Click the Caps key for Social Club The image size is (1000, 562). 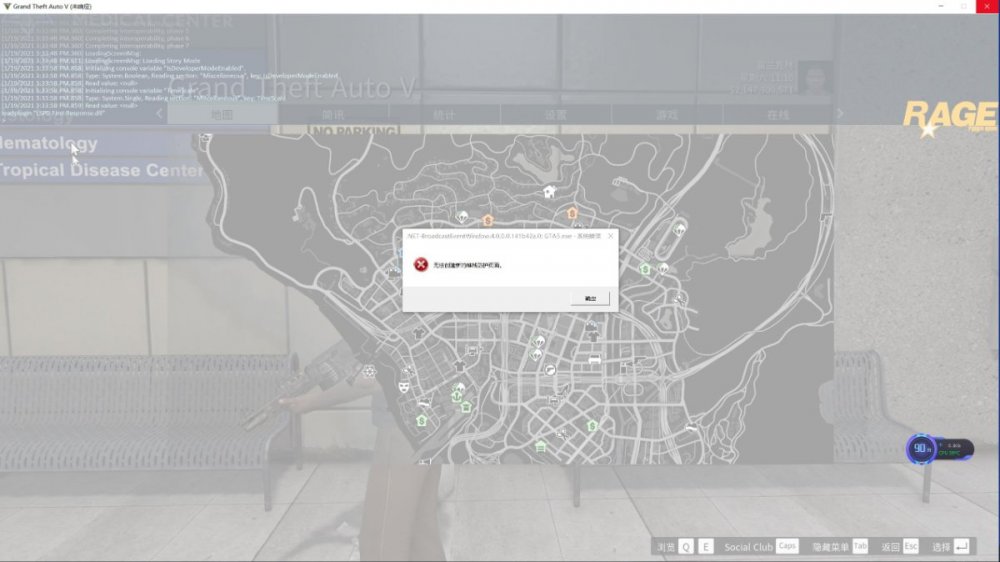[x=787, y=547]
